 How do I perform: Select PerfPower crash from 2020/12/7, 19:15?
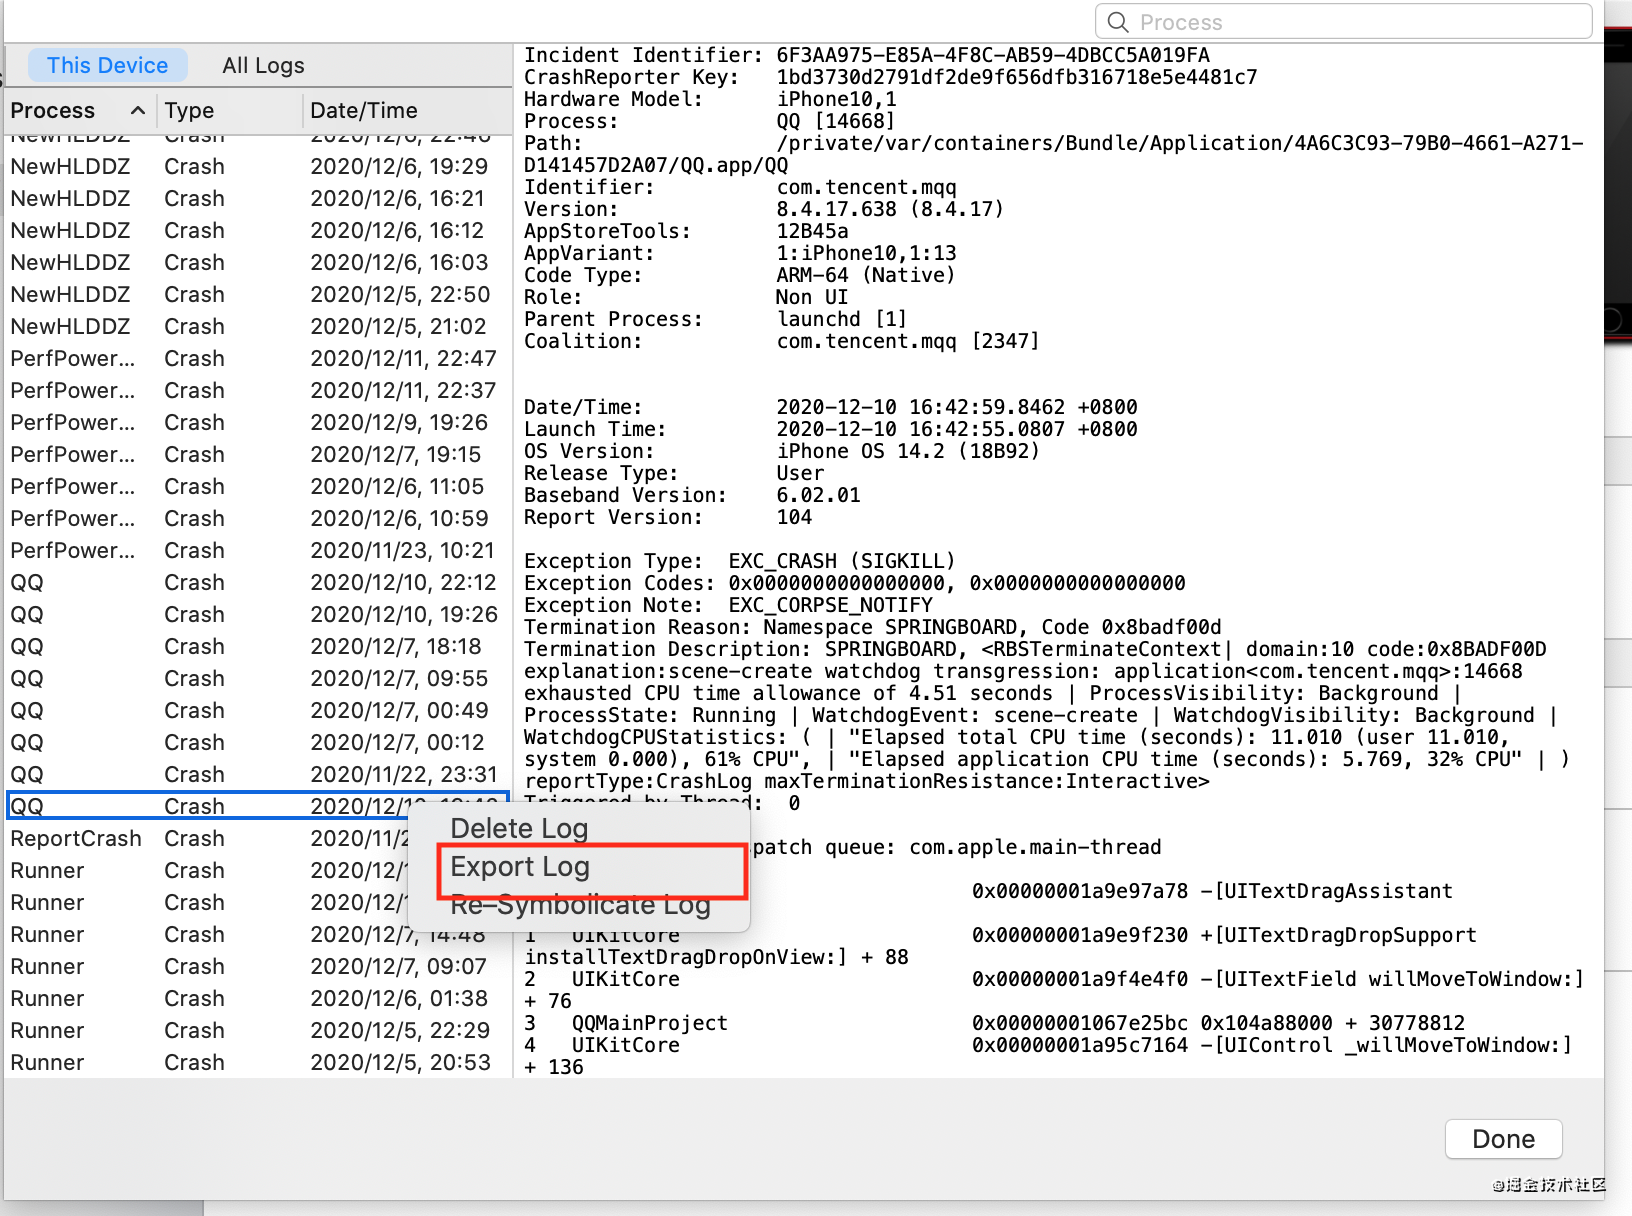pos(258,454)
